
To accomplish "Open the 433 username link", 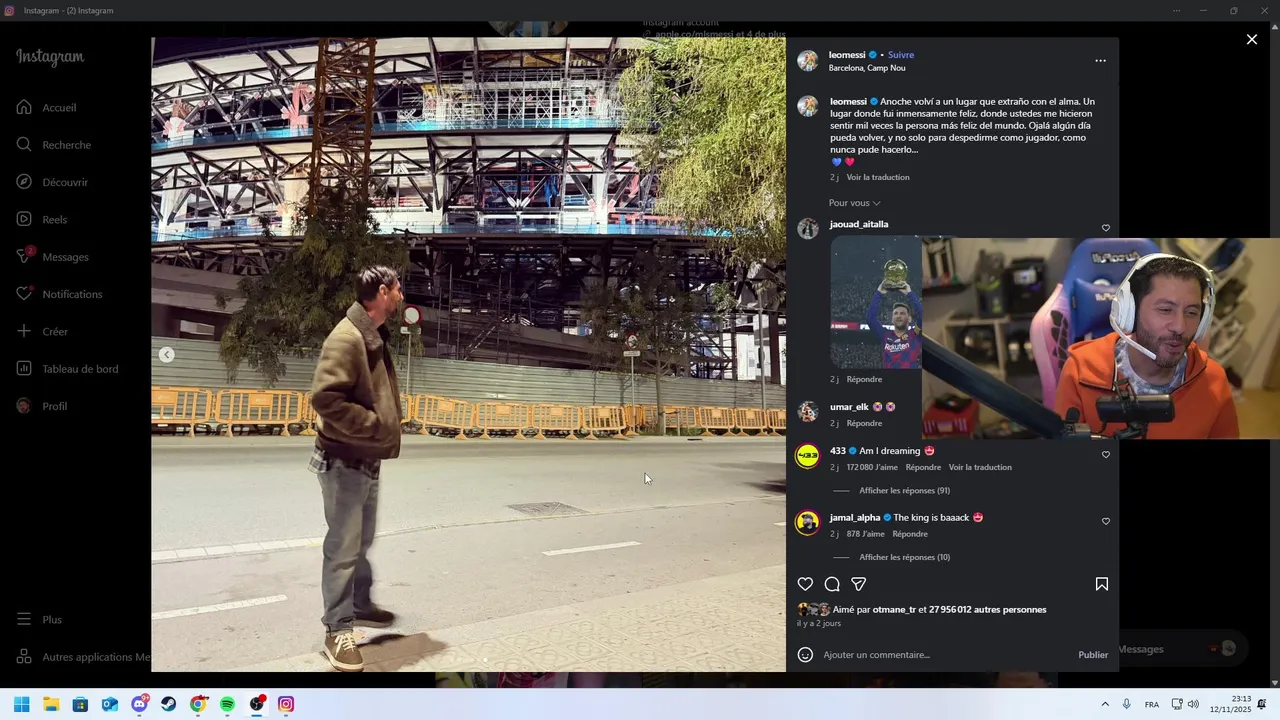I will tap(837, 451).
